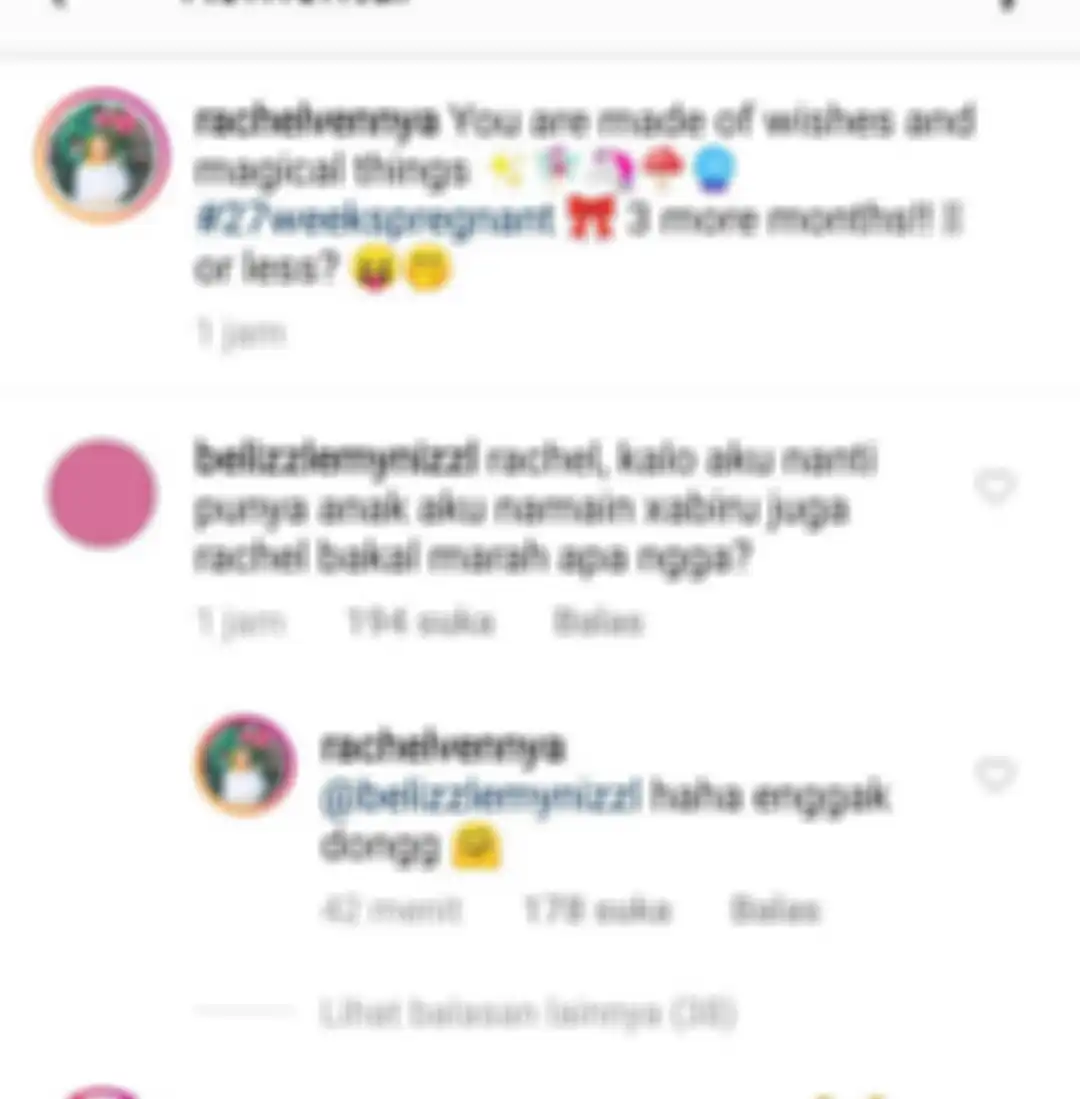Tap the 1 jam timestamp under caption
This screenshot has width=1080, height=1099.
click(241, 334)
